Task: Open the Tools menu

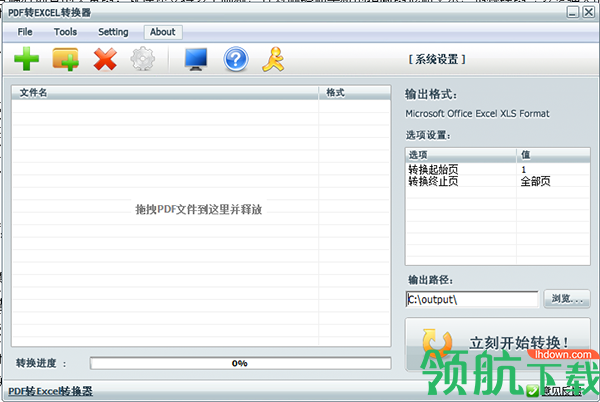Action: pos(65,32)
